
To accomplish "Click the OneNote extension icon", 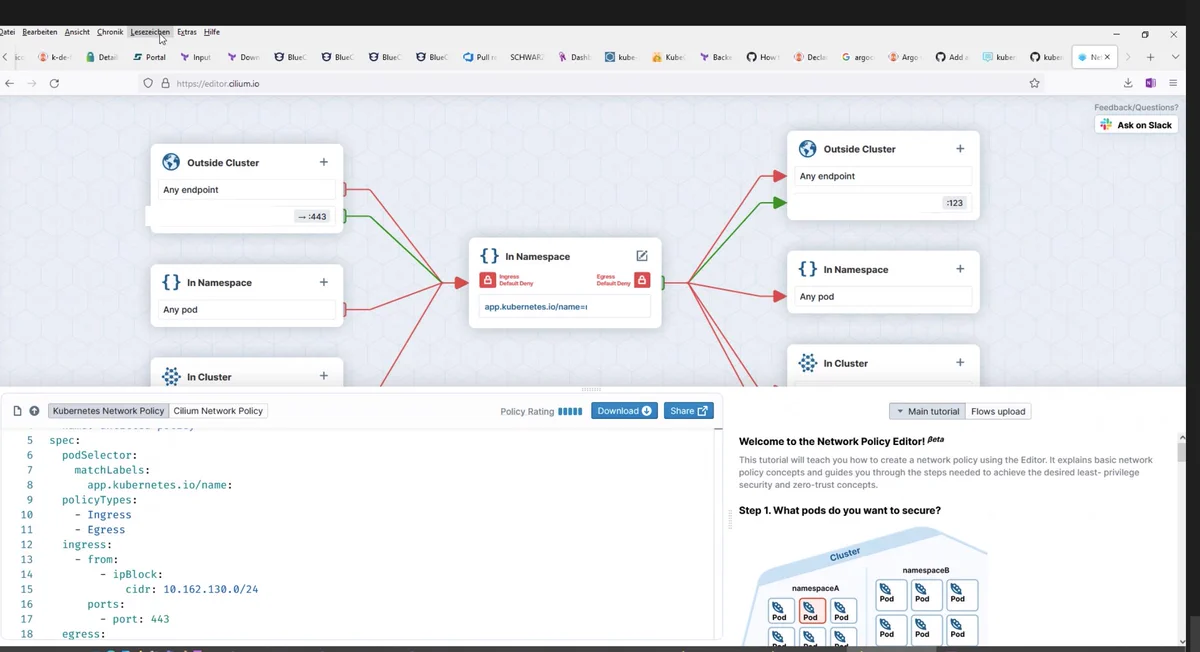I will [1150, 83].
